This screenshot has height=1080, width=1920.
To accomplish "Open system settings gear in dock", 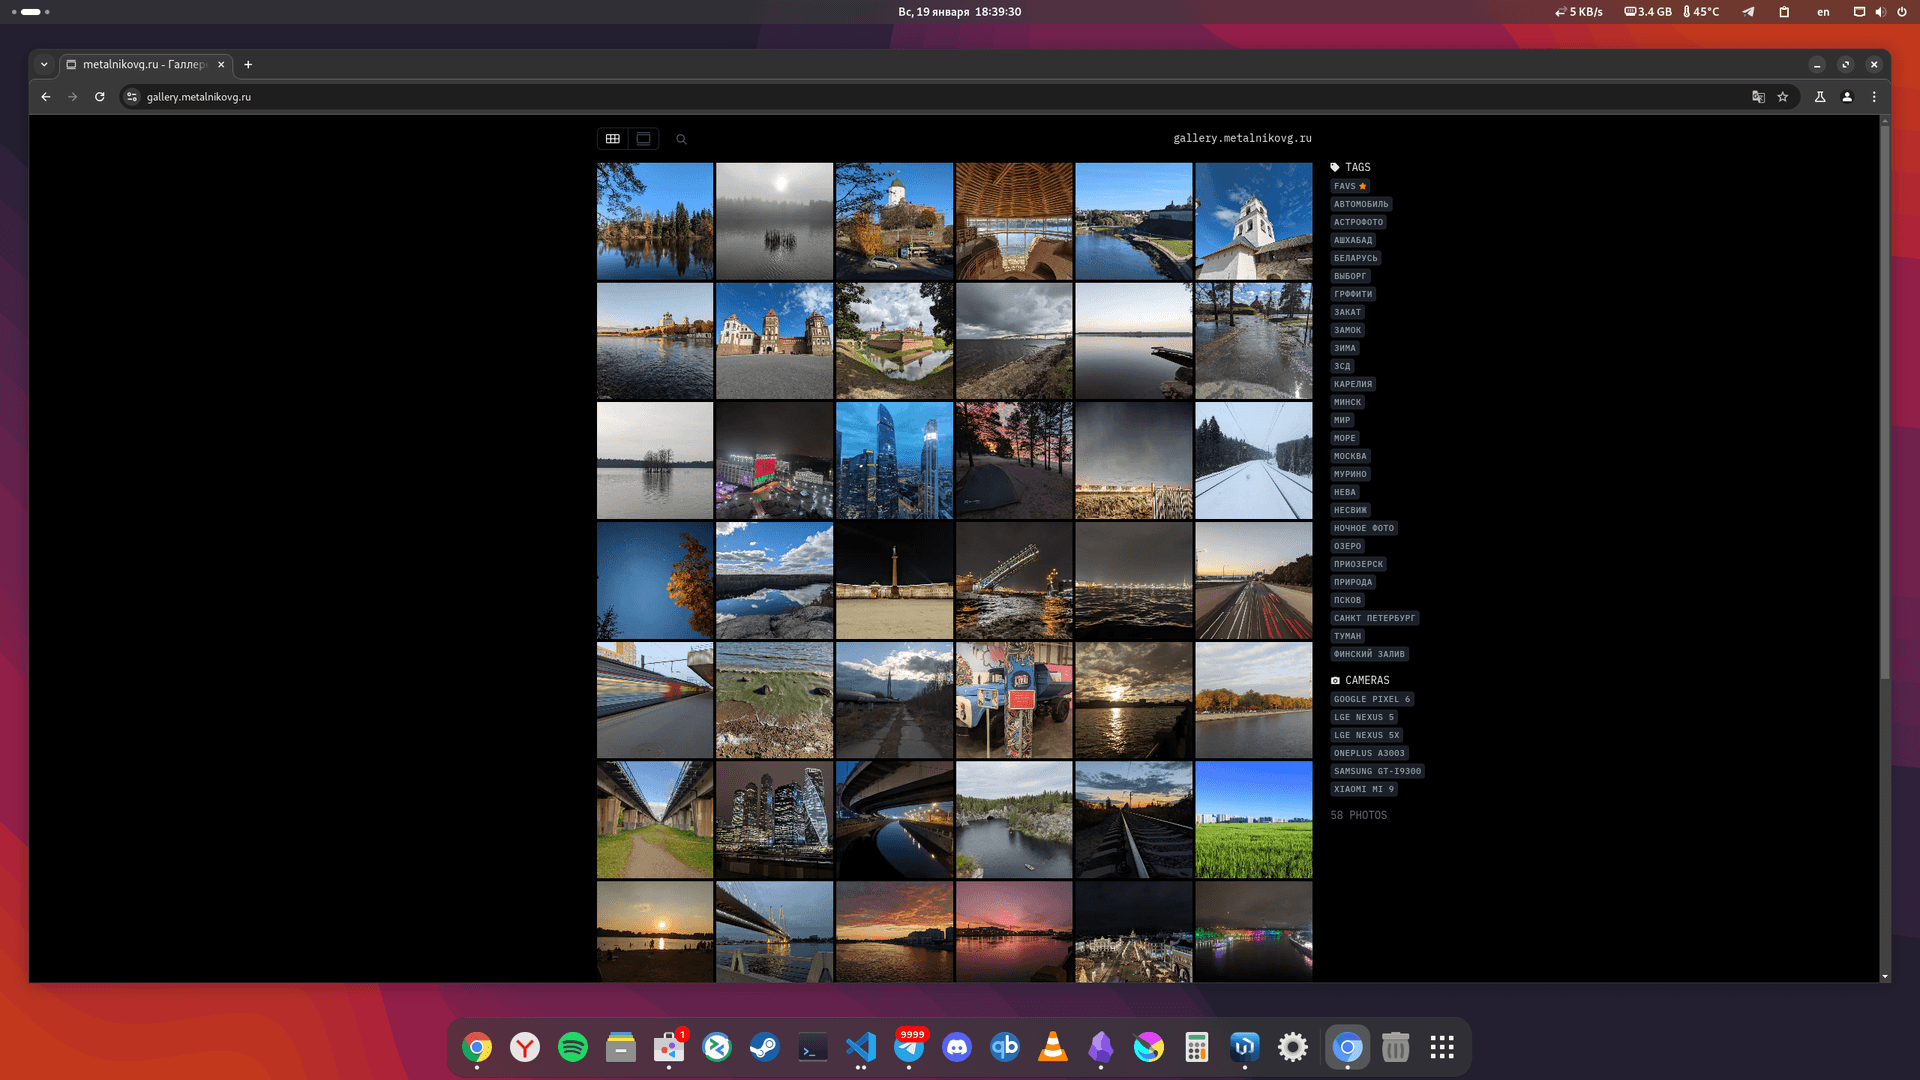I will tap(1293, 1047).
